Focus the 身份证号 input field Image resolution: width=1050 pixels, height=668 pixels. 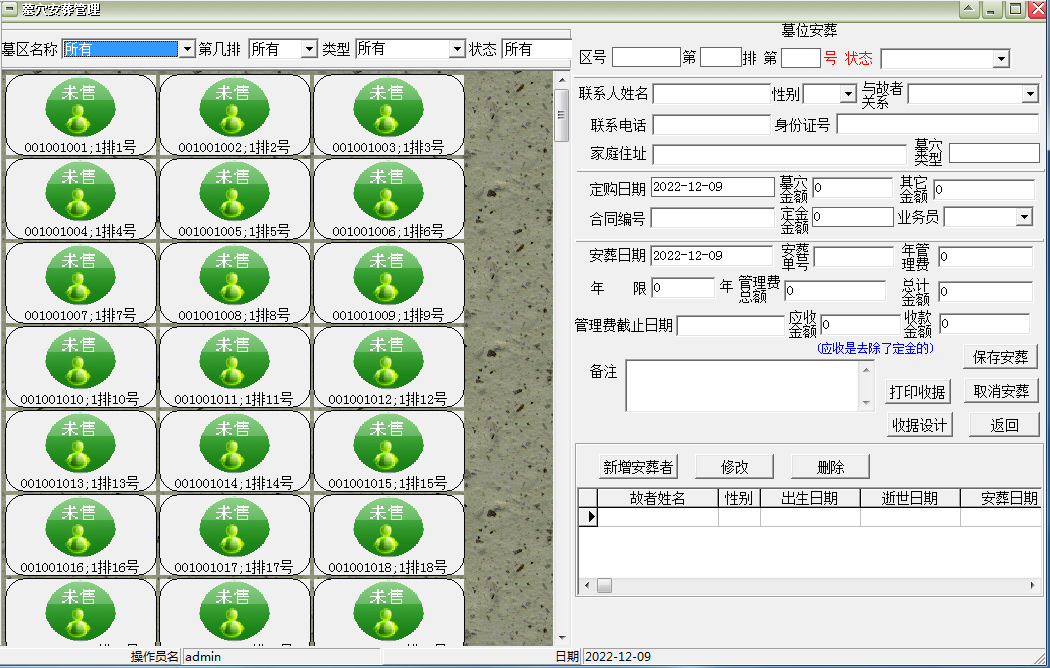click(938, 124)
